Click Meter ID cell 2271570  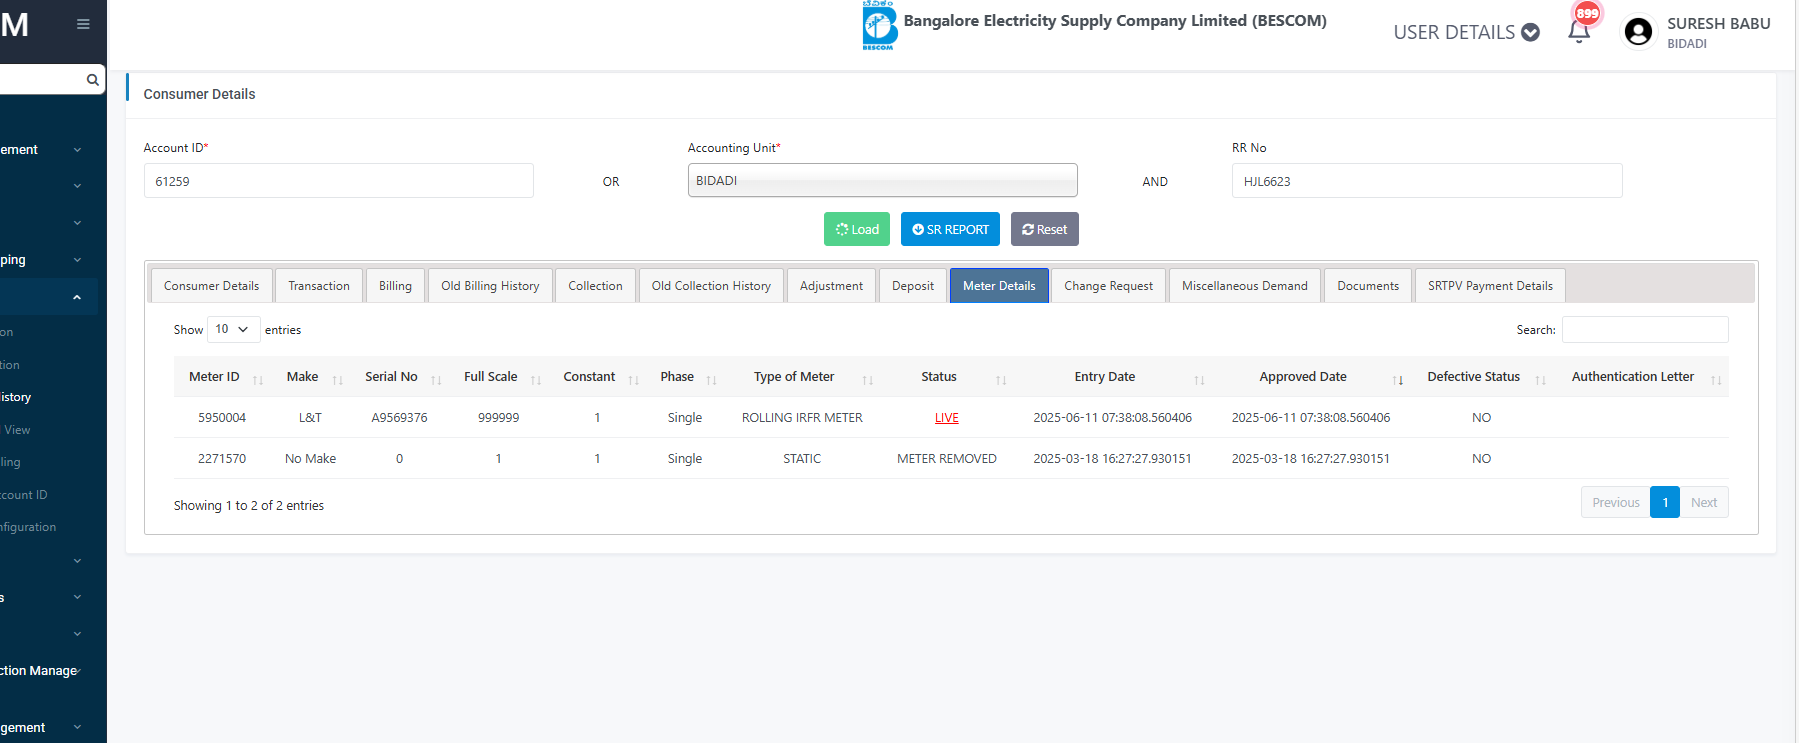coord(222,459)
